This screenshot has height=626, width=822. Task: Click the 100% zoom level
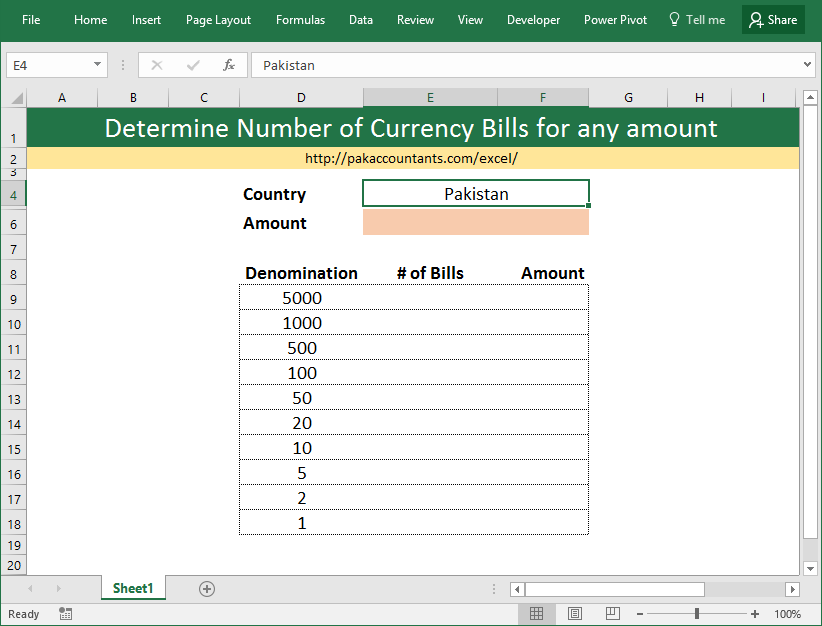click(787, 614)
